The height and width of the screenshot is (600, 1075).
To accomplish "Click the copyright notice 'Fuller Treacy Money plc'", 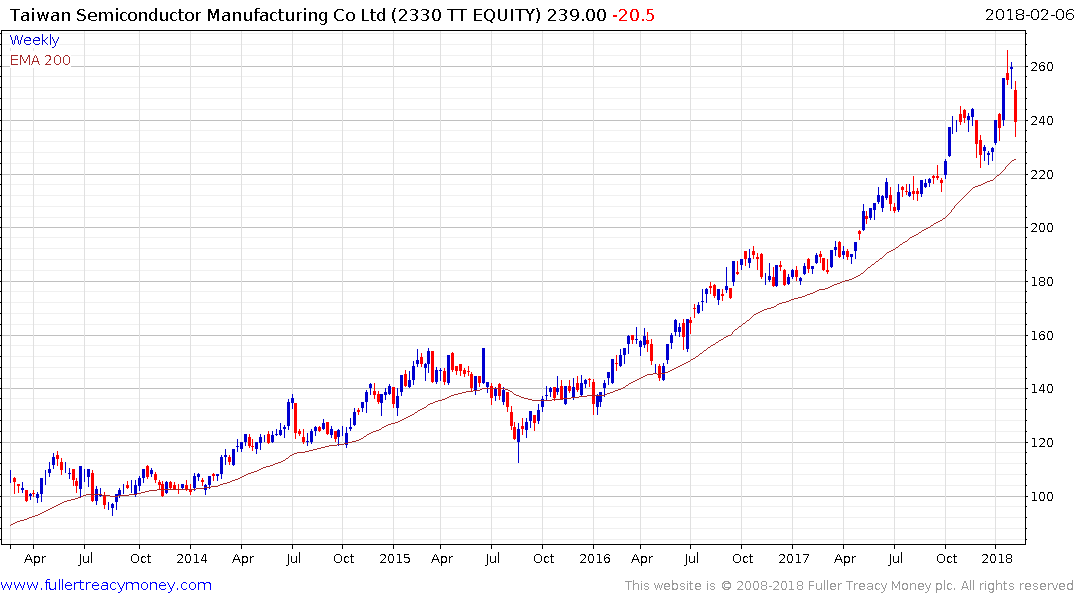I will tap(882, 586).
